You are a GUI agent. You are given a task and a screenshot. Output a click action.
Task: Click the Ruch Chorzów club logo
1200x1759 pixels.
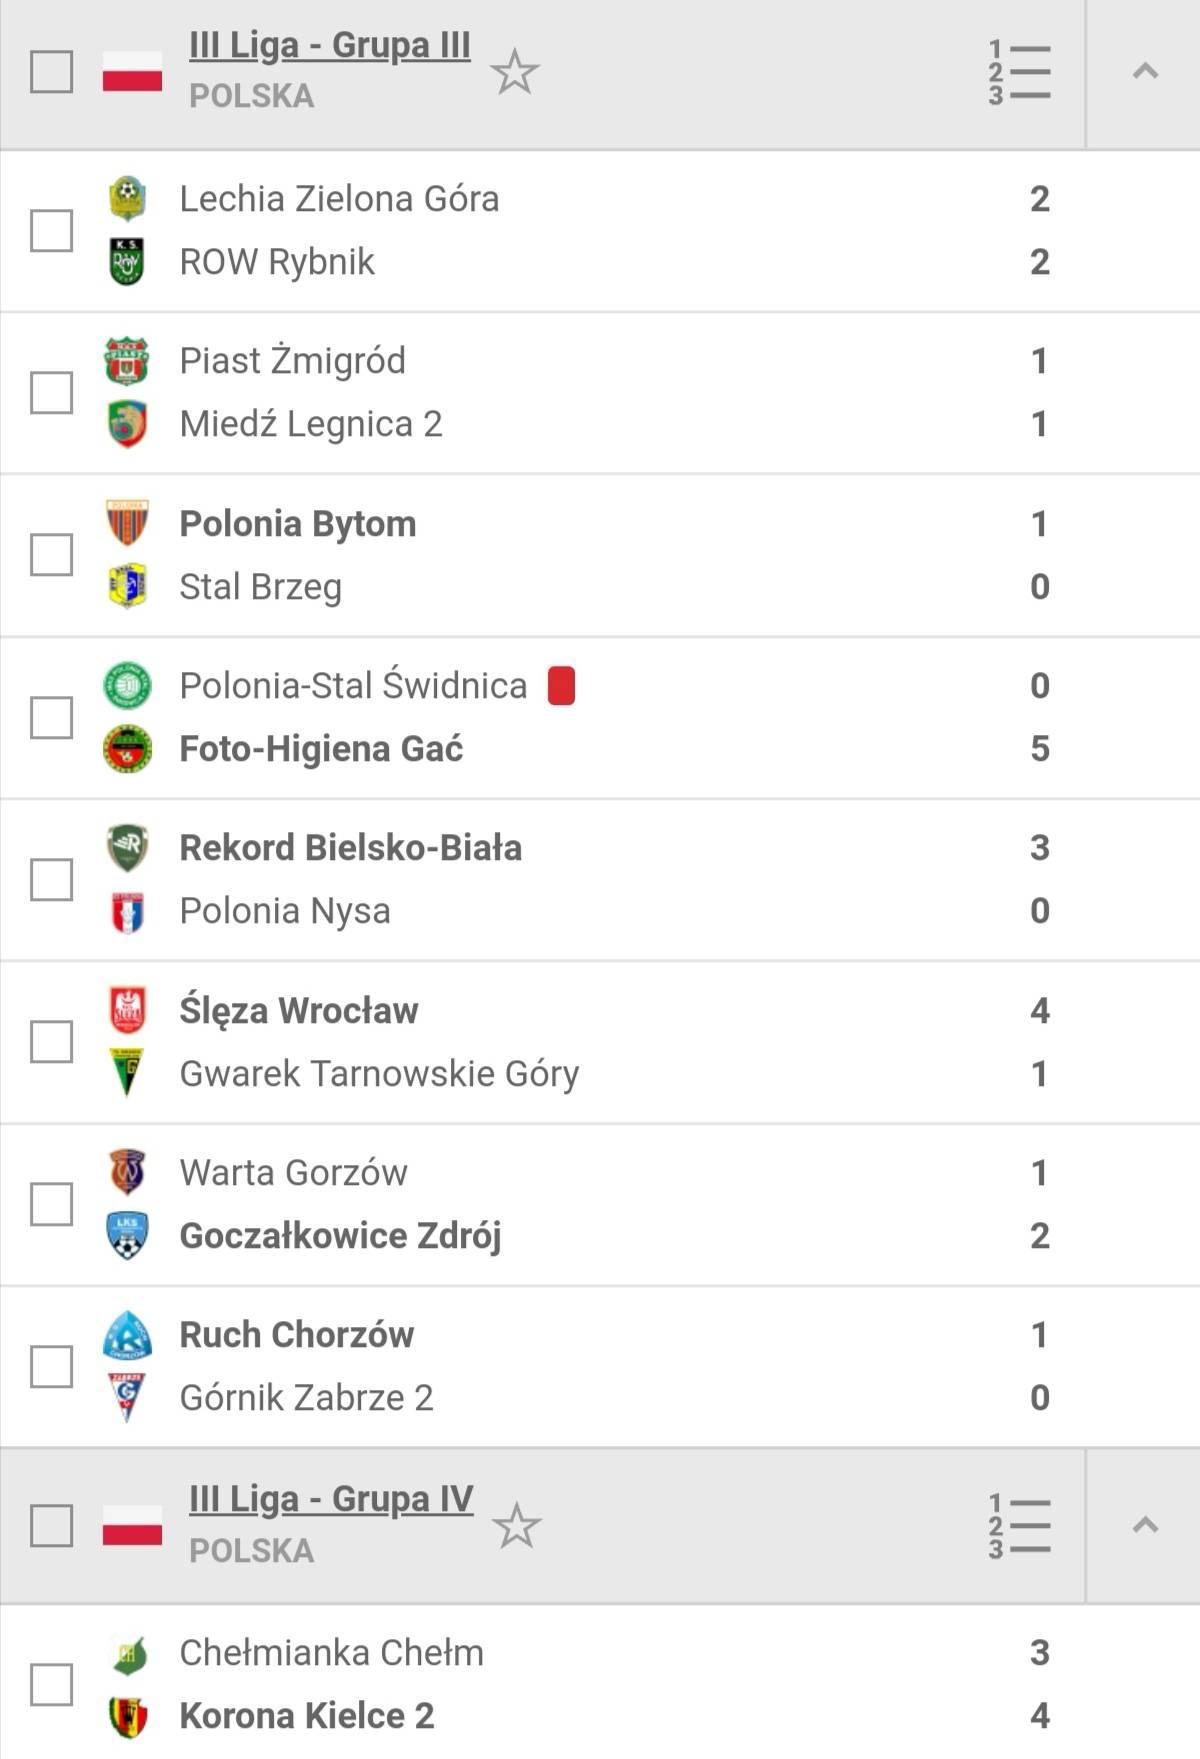tap(127, 1335)
